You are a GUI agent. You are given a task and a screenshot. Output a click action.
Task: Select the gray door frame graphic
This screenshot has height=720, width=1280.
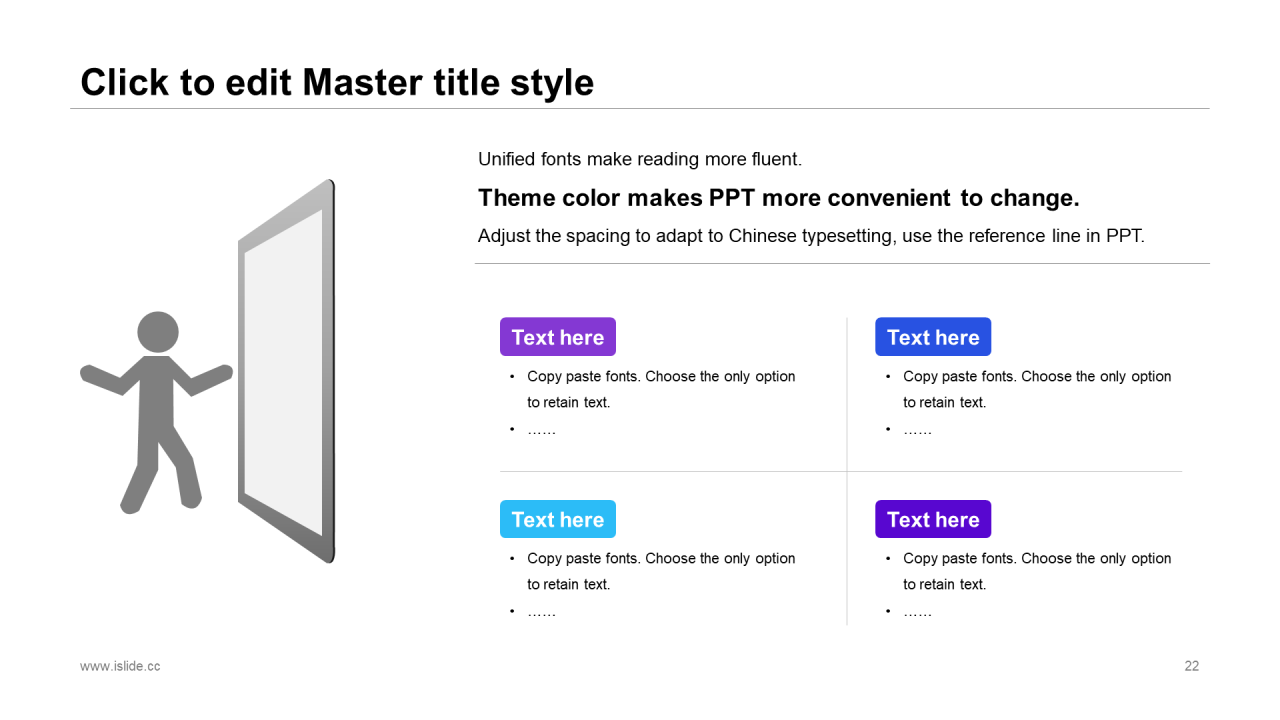(286, 371)
